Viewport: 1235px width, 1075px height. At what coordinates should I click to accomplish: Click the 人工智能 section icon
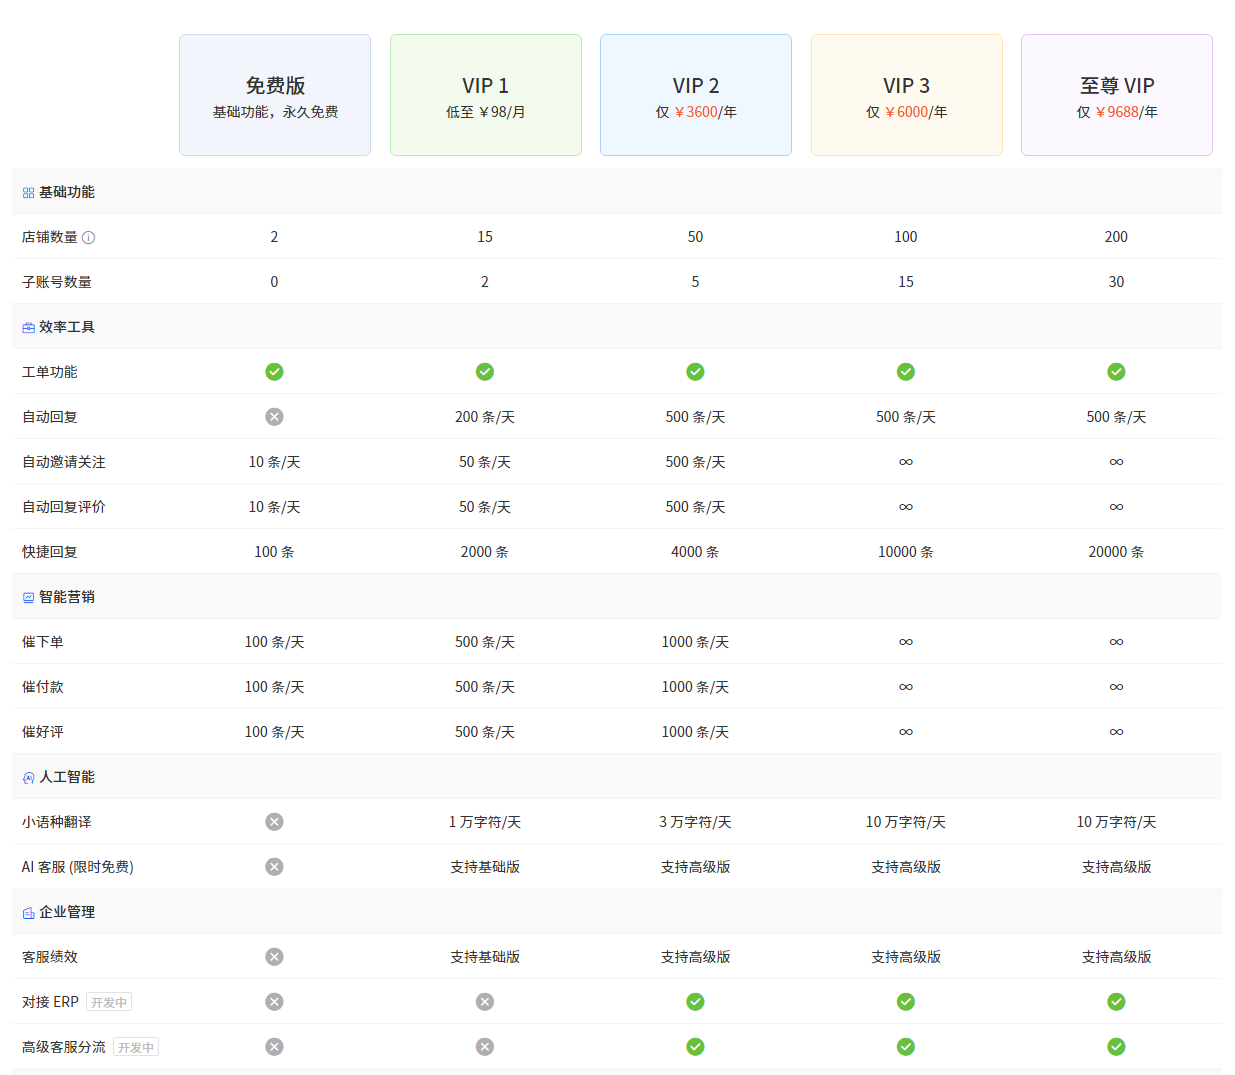28,778
